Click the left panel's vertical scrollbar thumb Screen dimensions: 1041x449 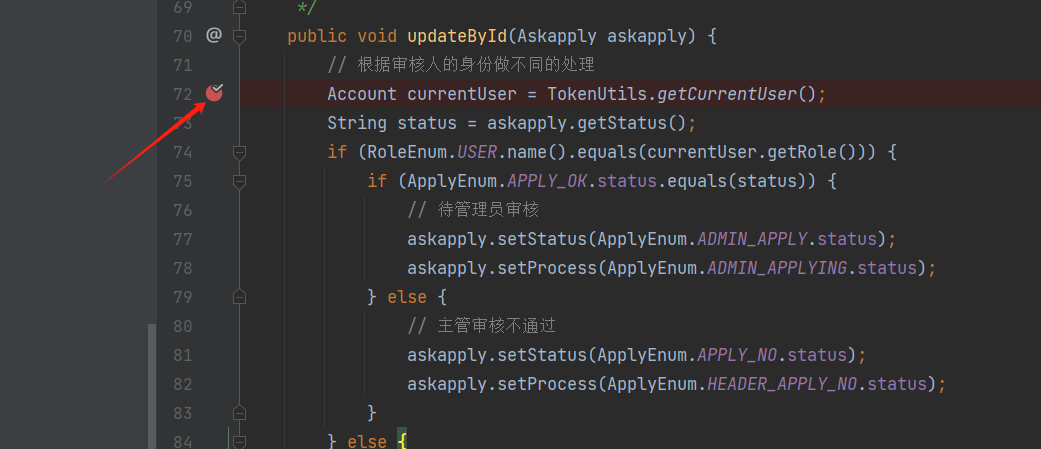pyautogui.click(x=152, y=385)
